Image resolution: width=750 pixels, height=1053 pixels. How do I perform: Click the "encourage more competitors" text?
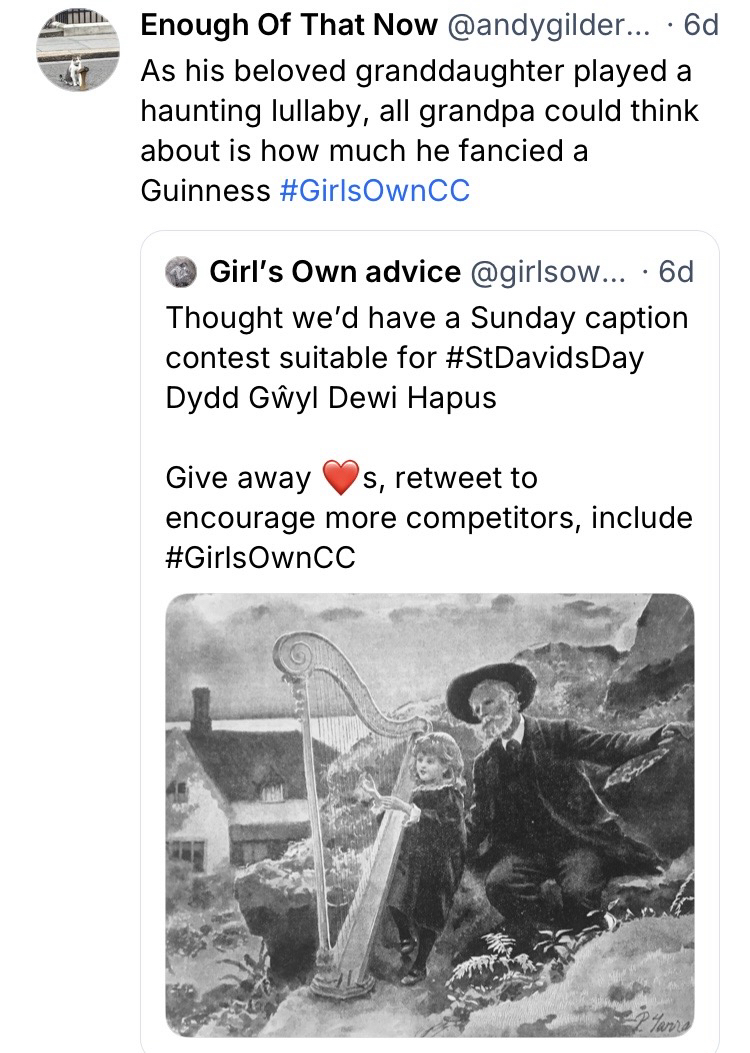(376, 518)
